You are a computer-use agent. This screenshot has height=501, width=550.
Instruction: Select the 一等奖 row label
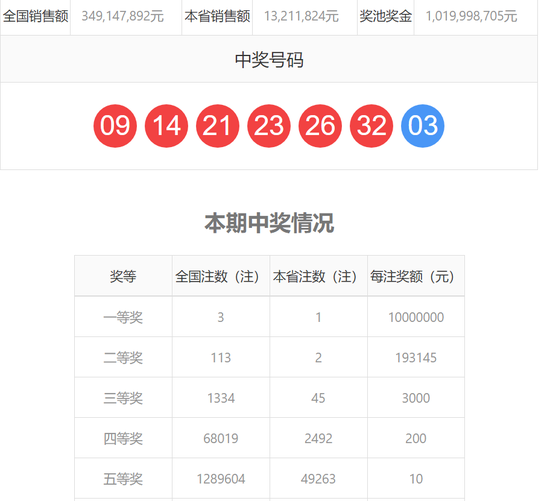pyautogui.click(x=123, y=318)
